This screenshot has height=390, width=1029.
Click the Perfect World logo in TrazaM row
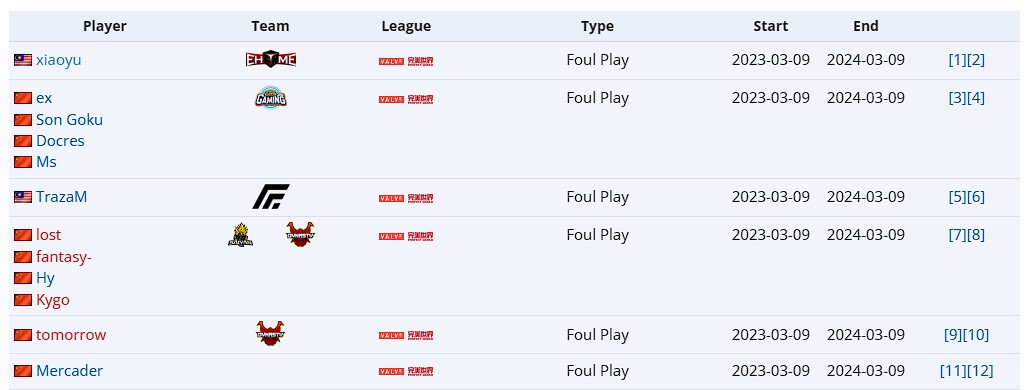420,198
